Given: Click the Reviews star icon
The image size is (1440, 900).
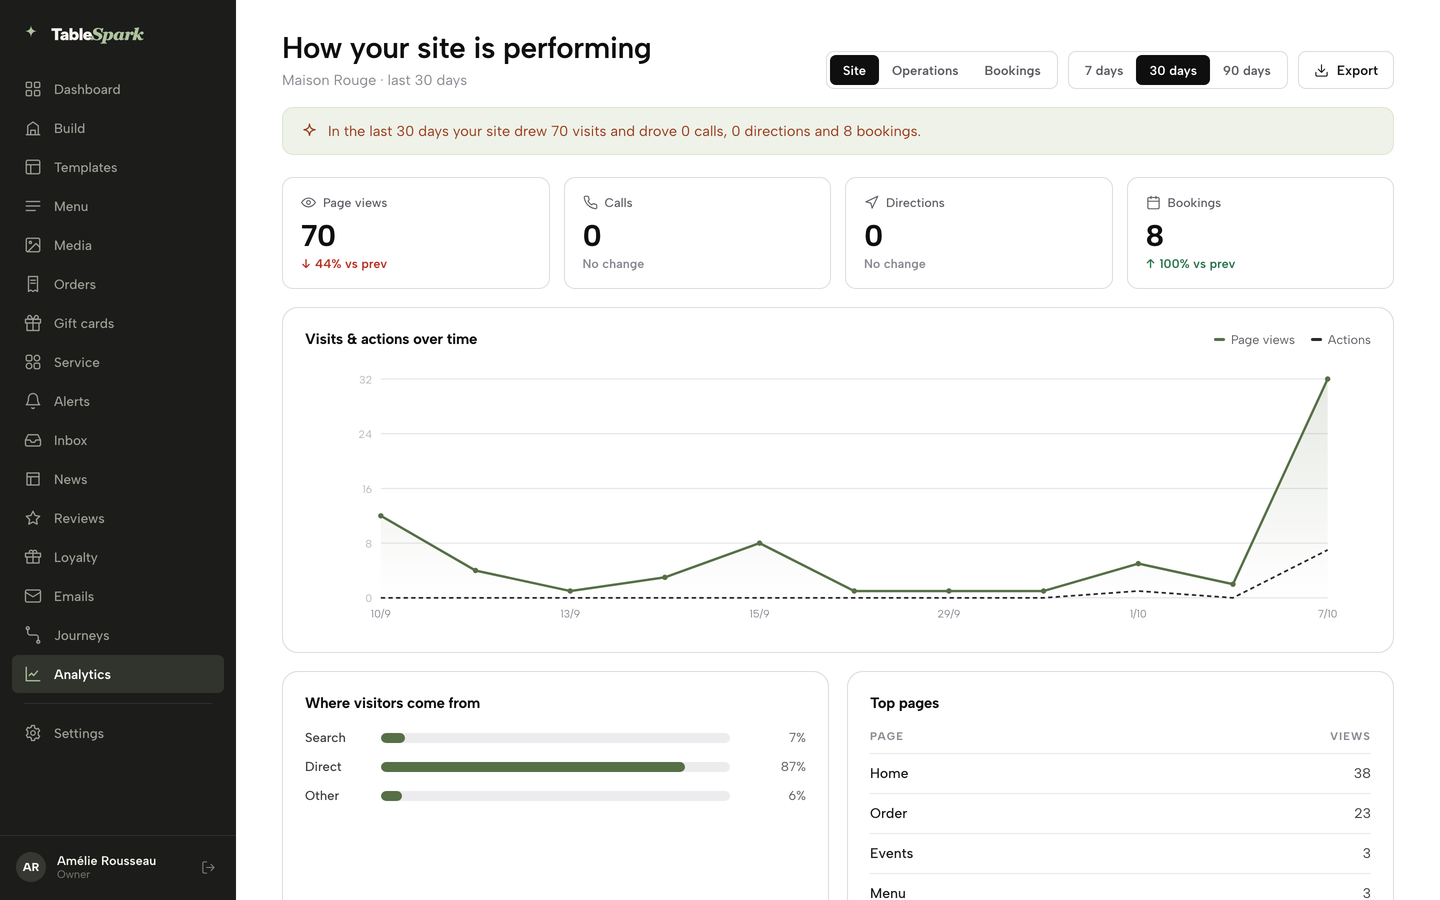Looking at the screenshot, I should click(x=33, y=518).
